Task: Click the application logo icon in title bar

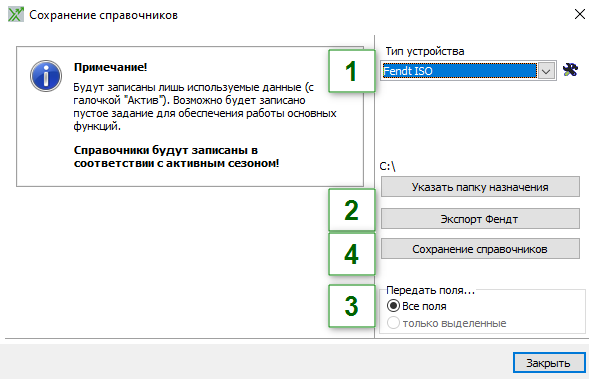Action: click(x=16, y=15)
